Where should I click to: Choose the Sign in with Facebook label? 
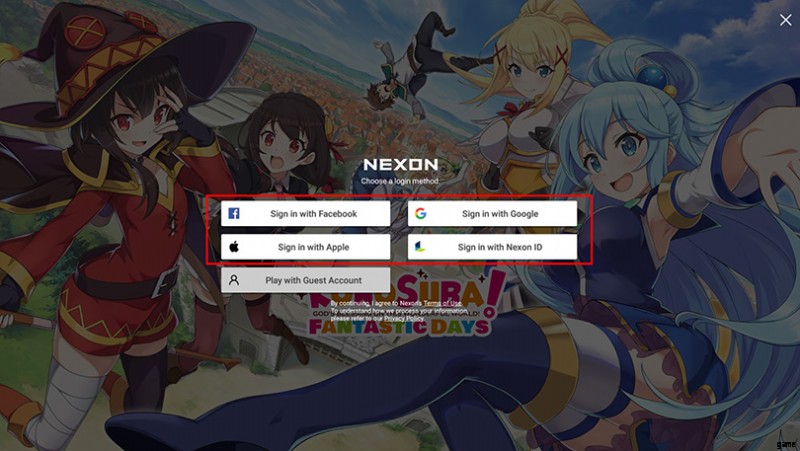coord(313,214)
